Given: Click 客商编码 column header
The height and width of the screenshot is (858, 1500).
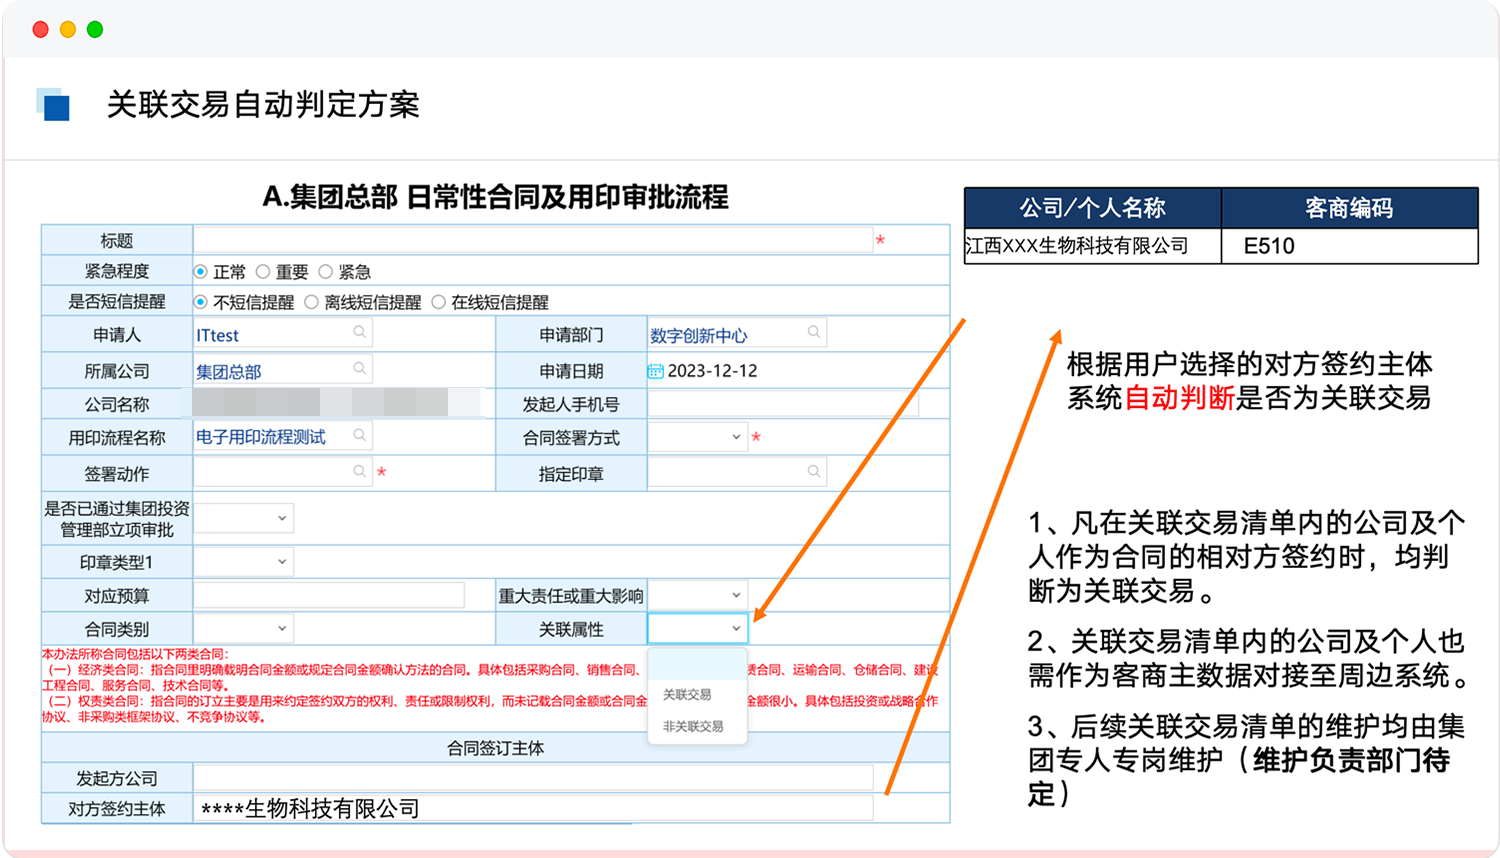Looking at the screenshot, I should click(1349, 208).
